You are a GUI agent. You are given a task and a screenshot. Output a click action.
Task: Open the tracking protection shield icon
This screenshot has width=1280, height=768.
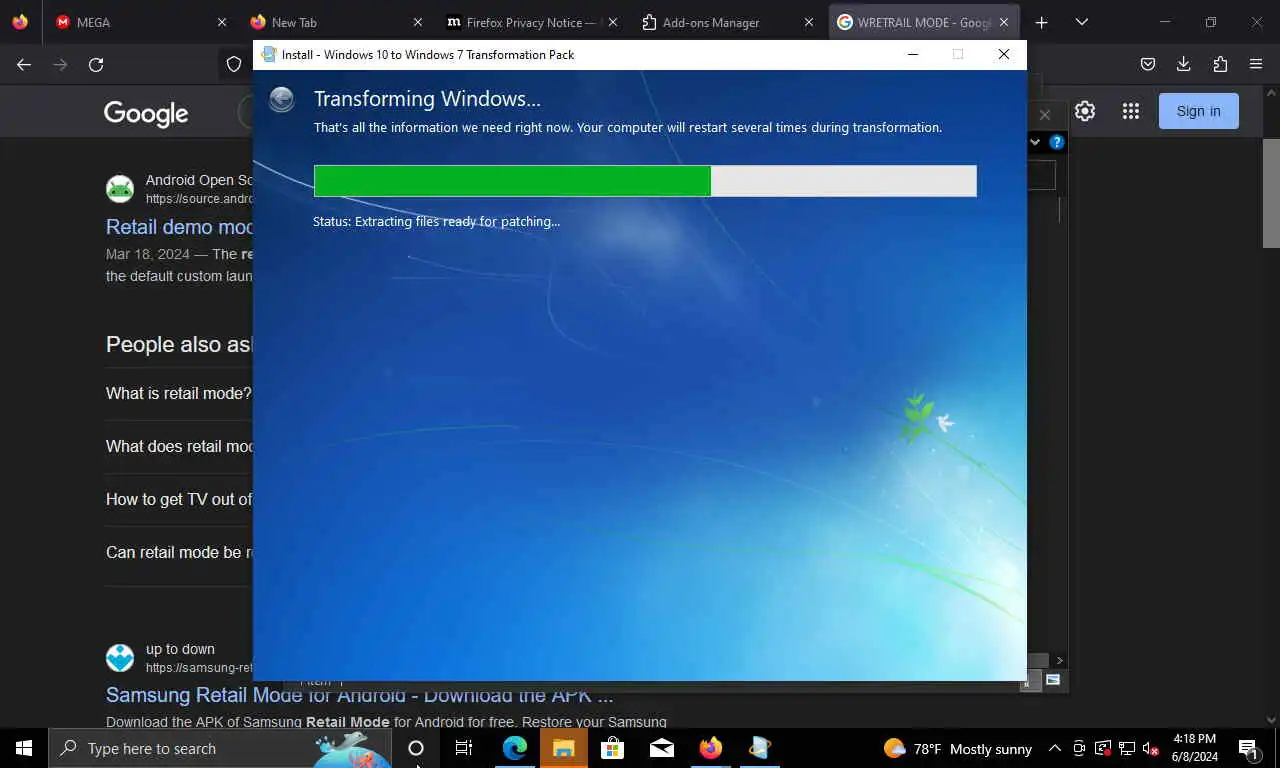[234, 64]
